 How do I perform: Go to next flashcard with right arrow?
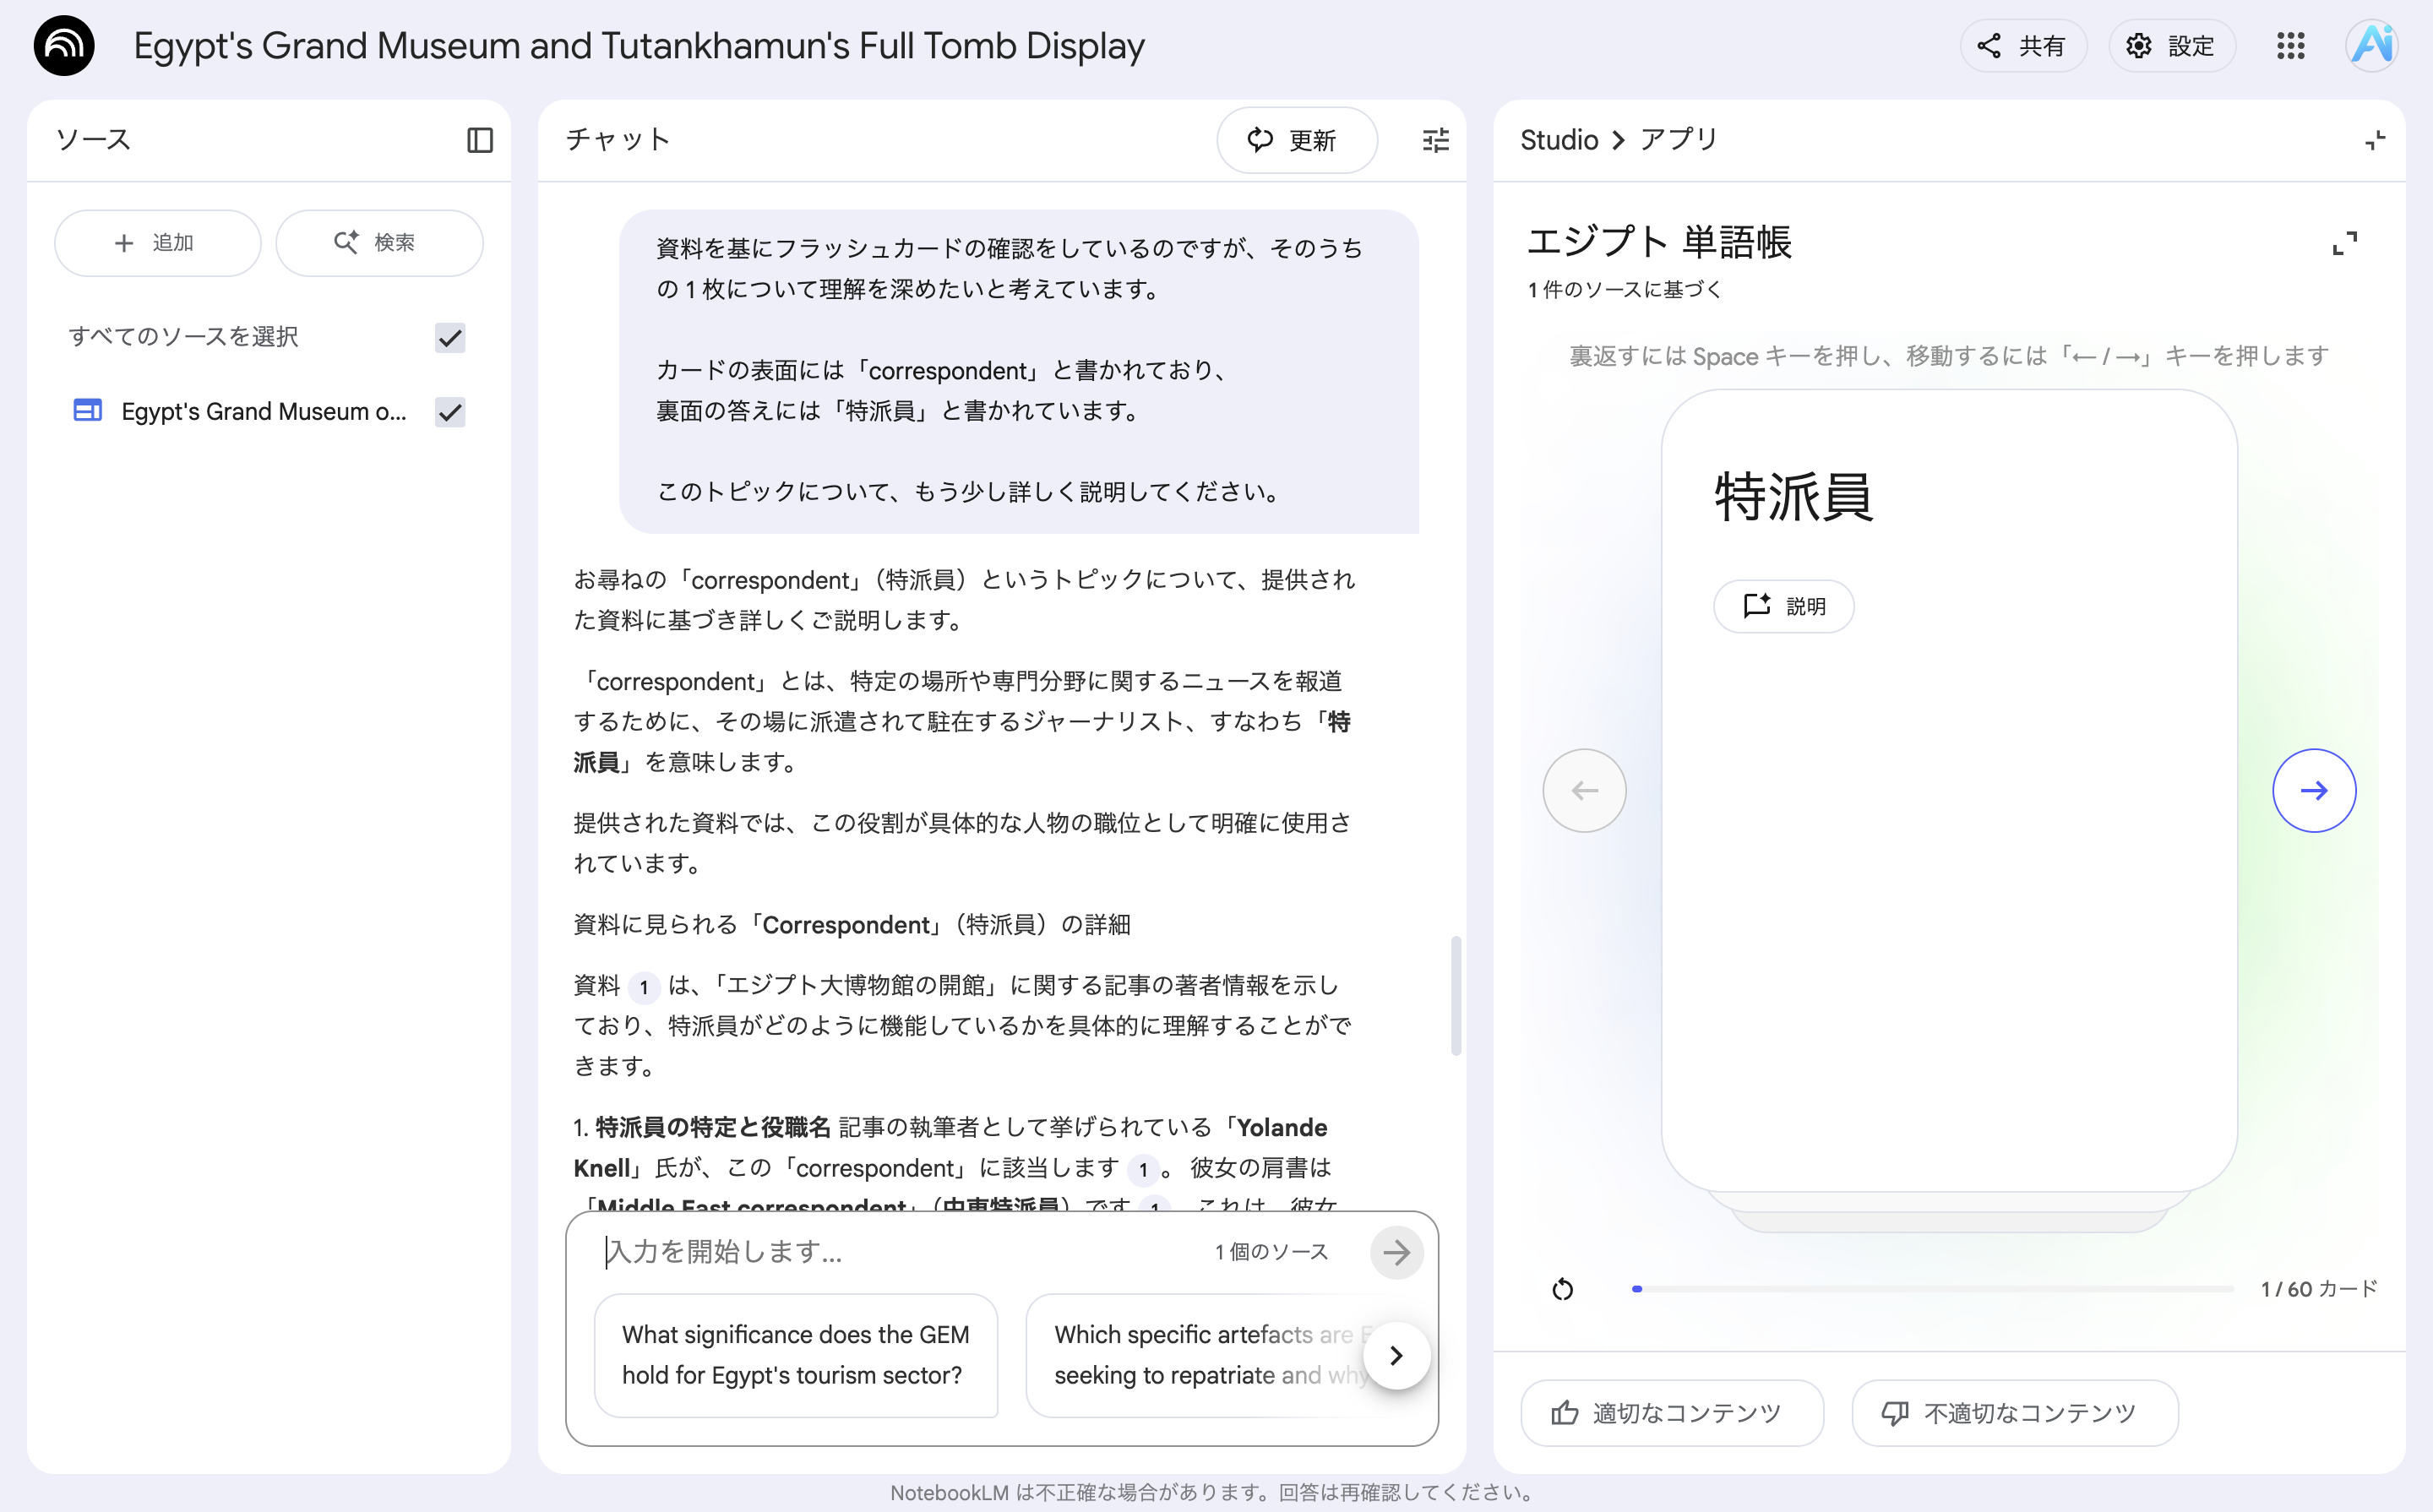[x=2313, y=790]
